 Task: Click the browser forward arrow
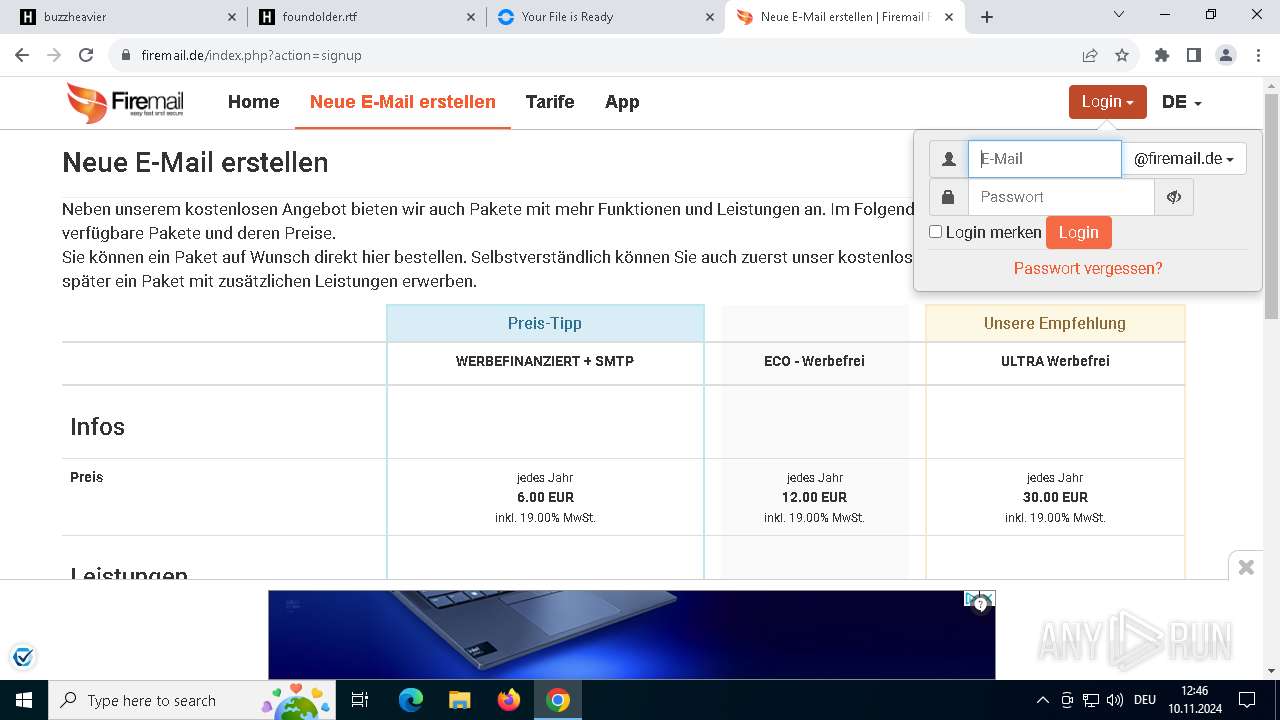55,55
